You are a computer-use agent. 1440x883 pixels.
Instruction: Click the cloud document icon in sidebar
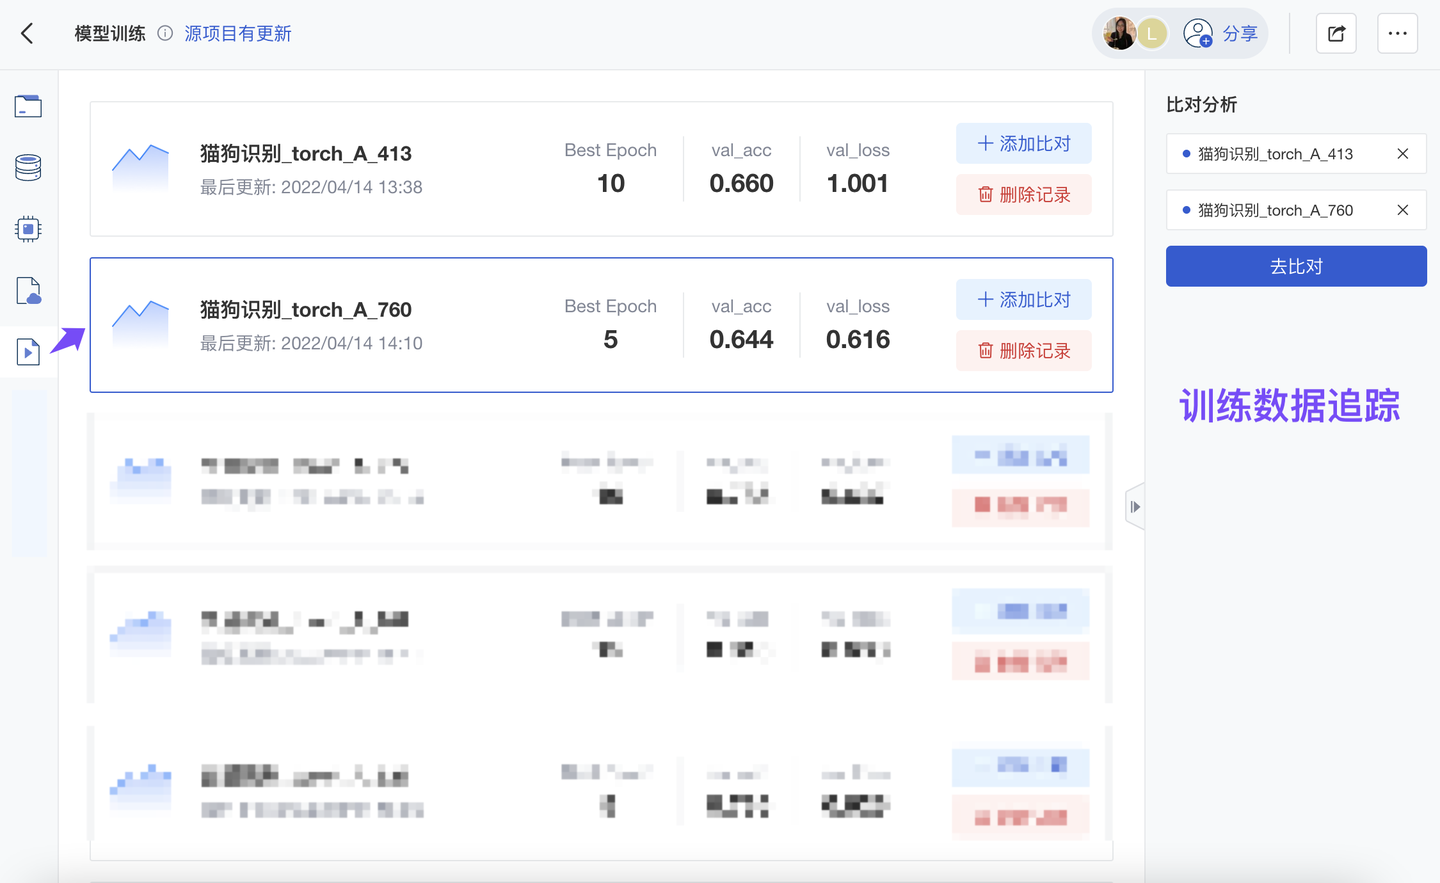click(x=27, y=290)
